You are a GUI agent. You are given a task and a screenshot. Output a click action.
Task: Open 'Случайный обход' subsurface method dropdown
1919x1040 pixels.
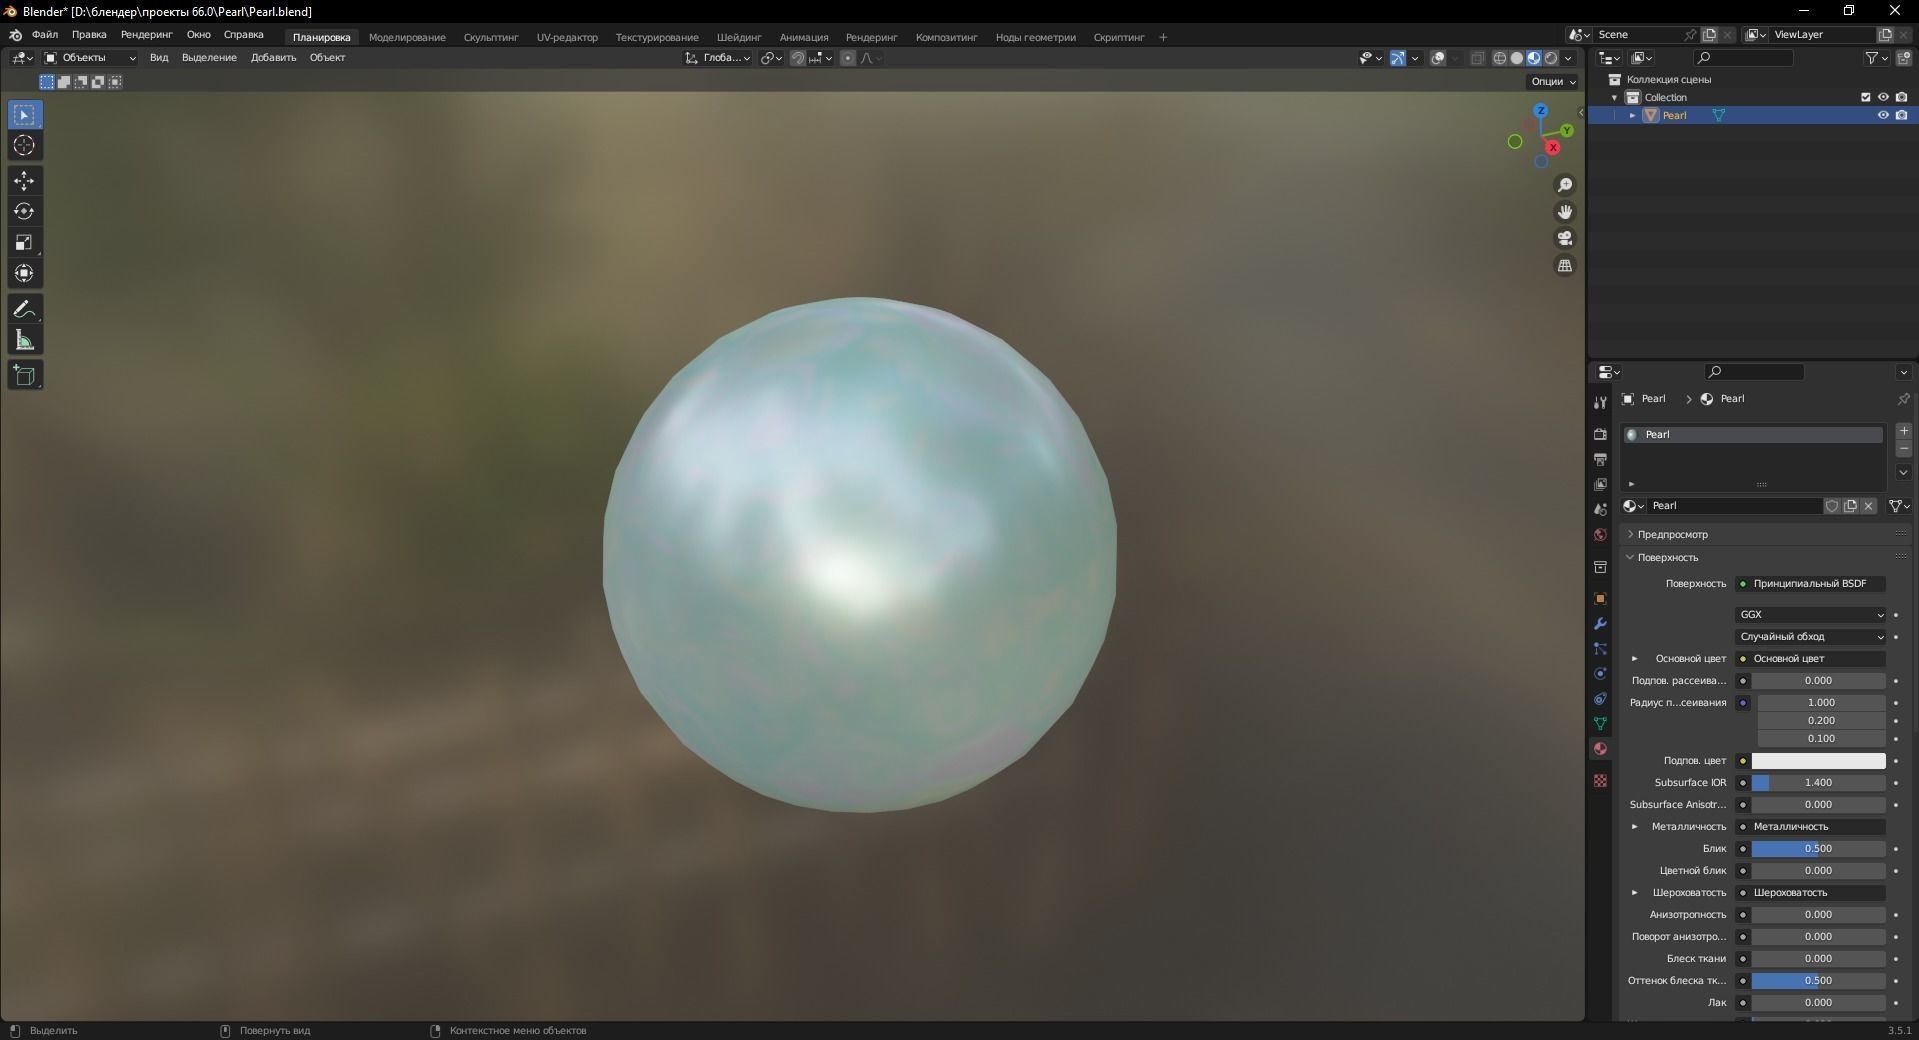pyautogui.click(x=1811, y=637)
